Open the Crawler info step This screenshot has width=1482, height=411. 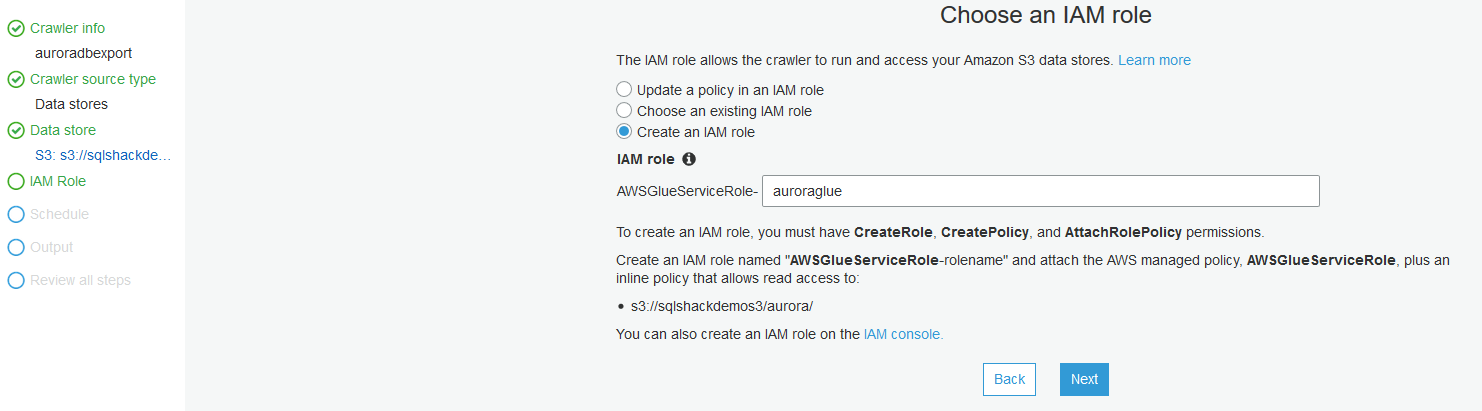tap(67, 29)
